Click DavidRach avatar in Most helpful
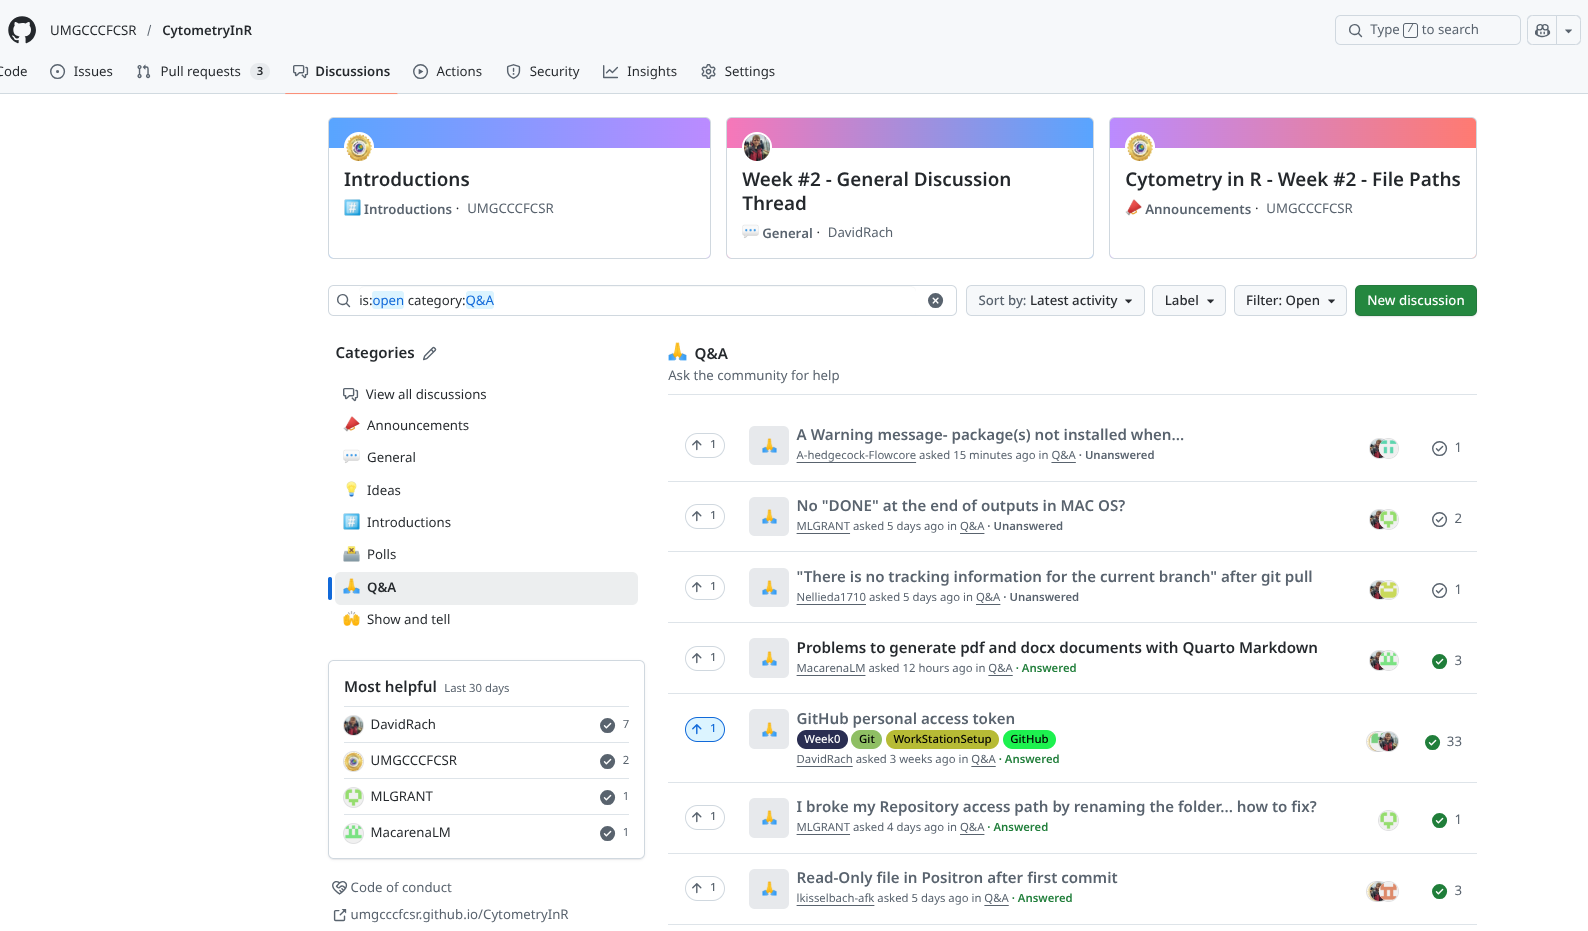1588x931 pixels. point(353,725)
